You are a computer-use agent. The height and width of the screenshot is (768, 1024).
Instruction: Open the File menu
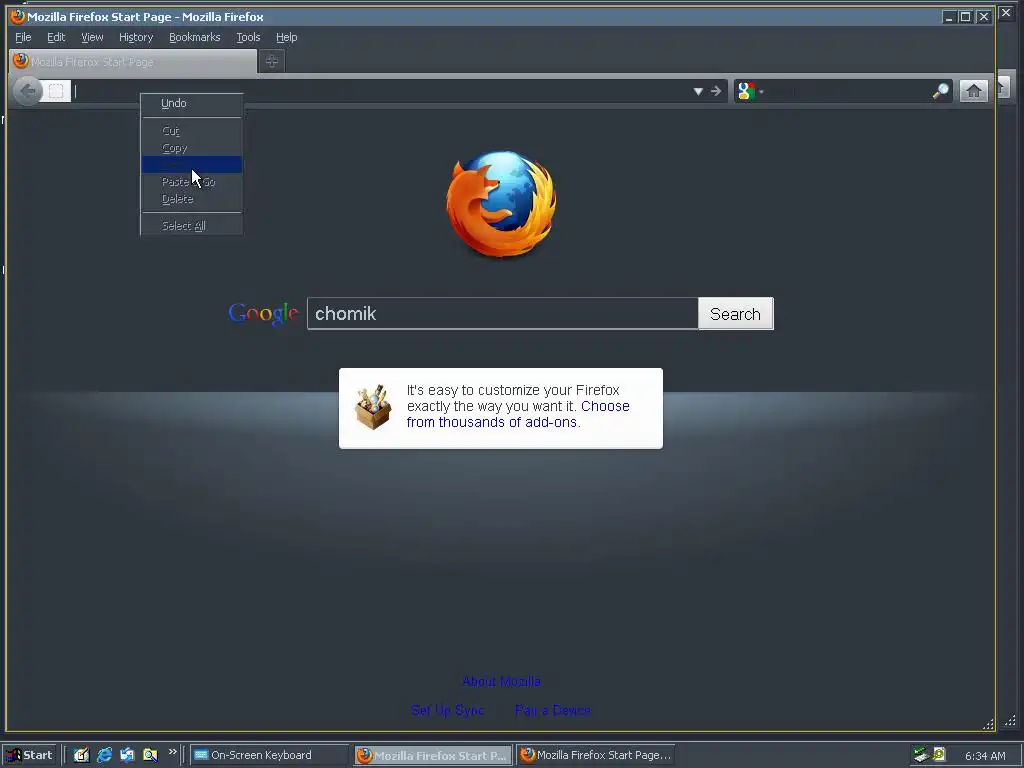24,37
